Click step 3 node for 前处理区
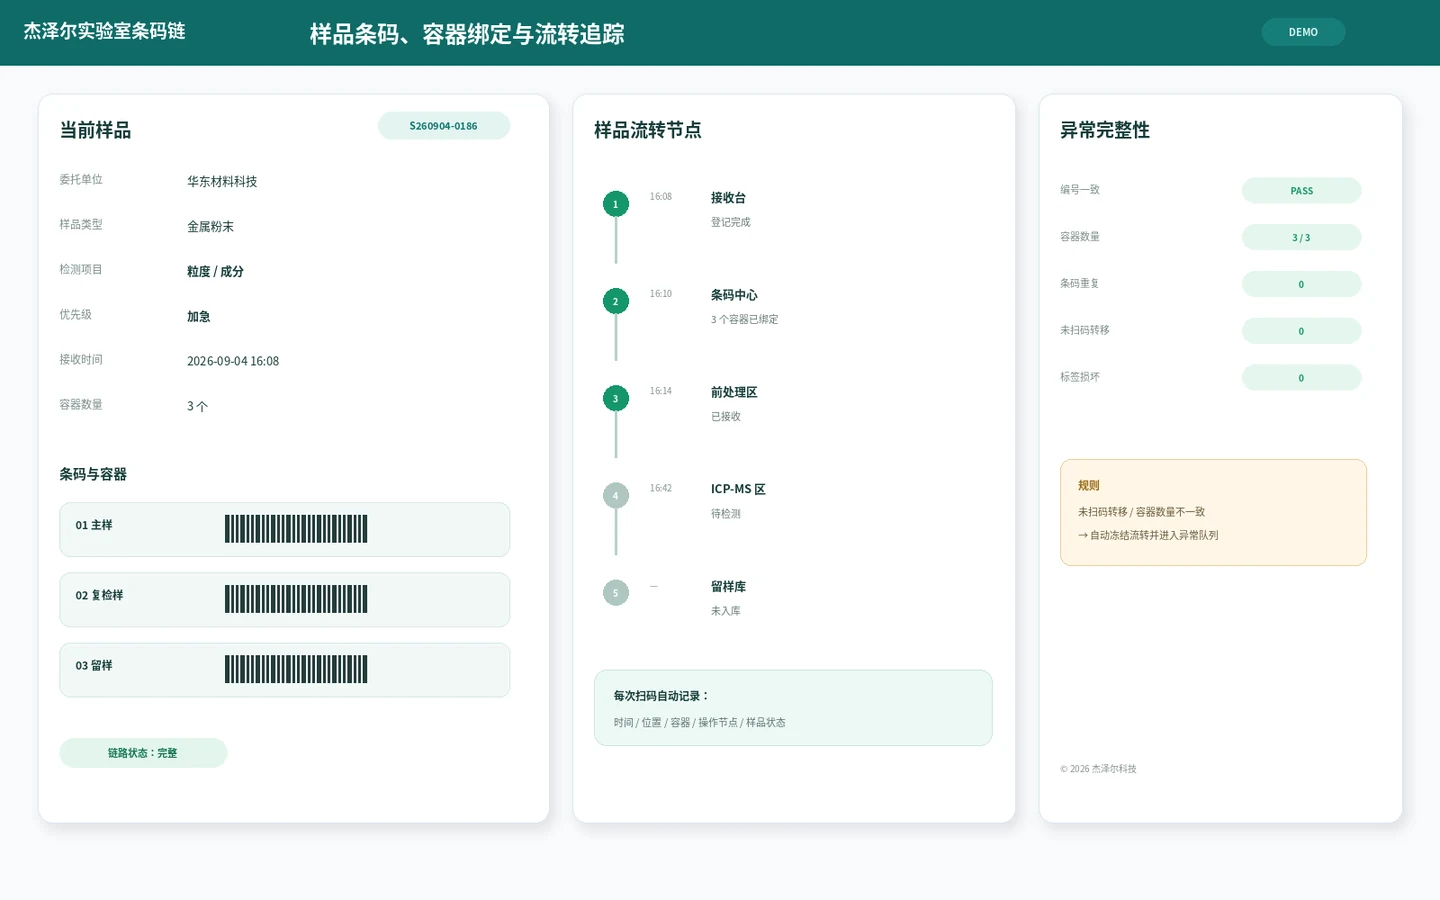This screenshot has width=1440, height=900. (x=616, y=398)
